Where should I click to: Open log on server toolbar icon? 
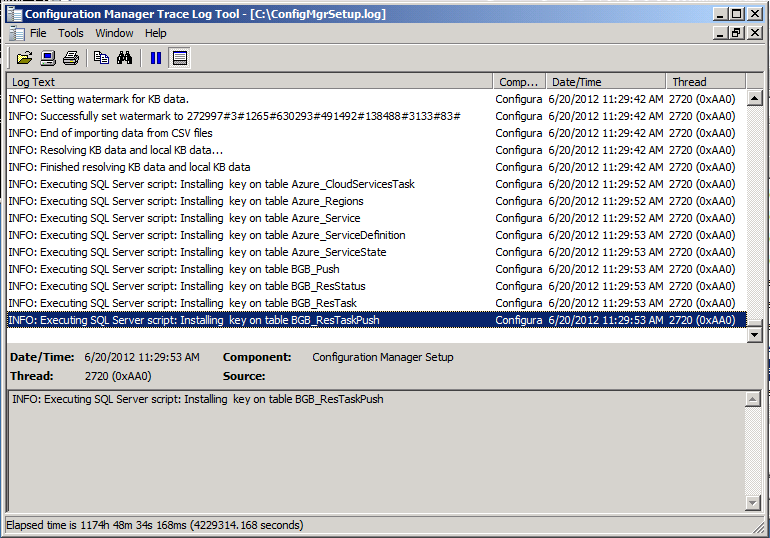pos(48,58)
